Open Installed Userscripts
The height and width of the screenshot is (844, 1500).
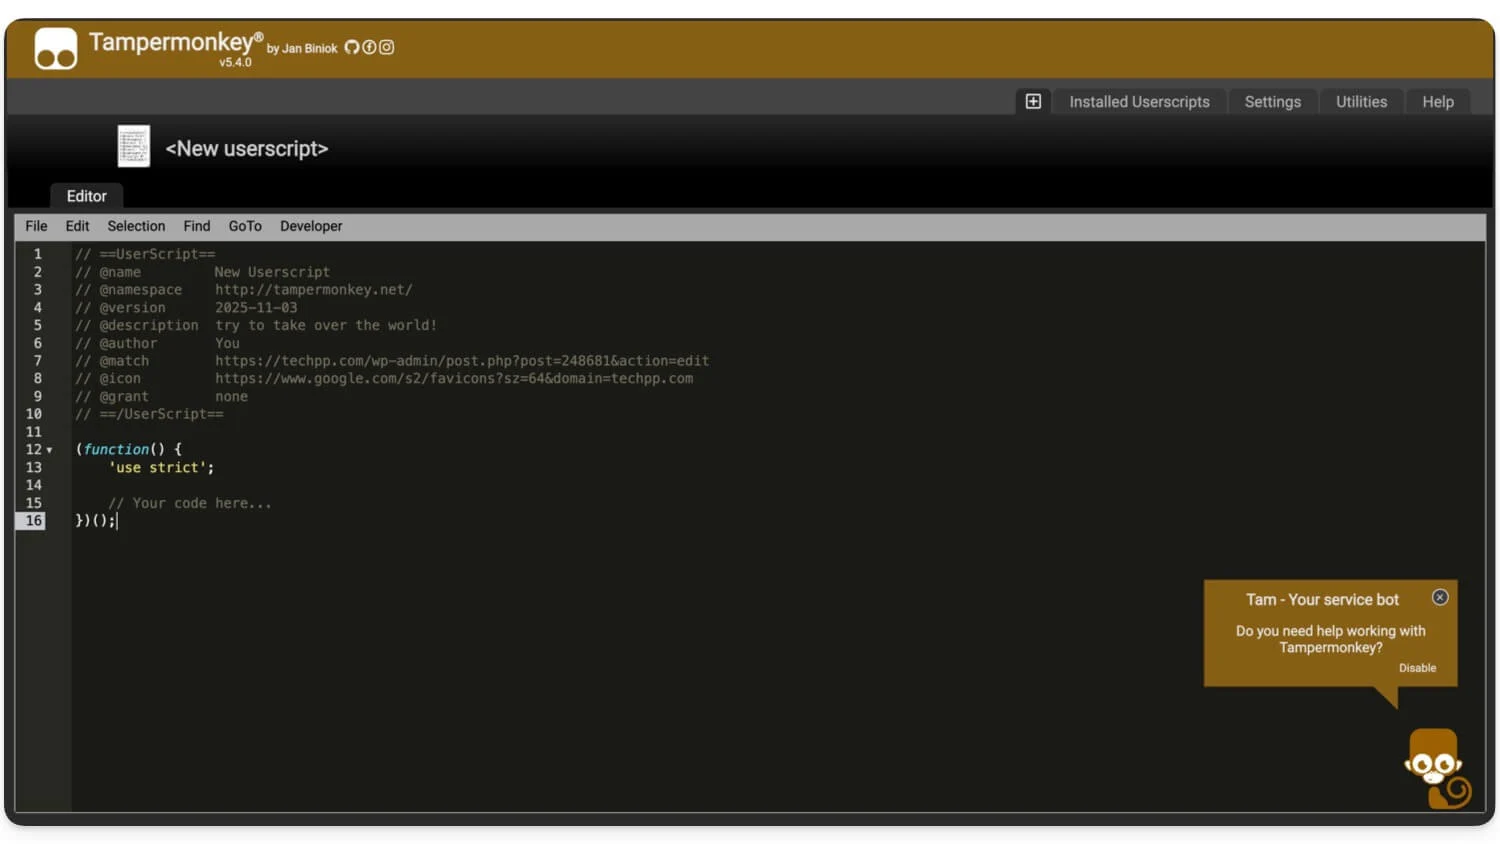tap(1139, 101)
